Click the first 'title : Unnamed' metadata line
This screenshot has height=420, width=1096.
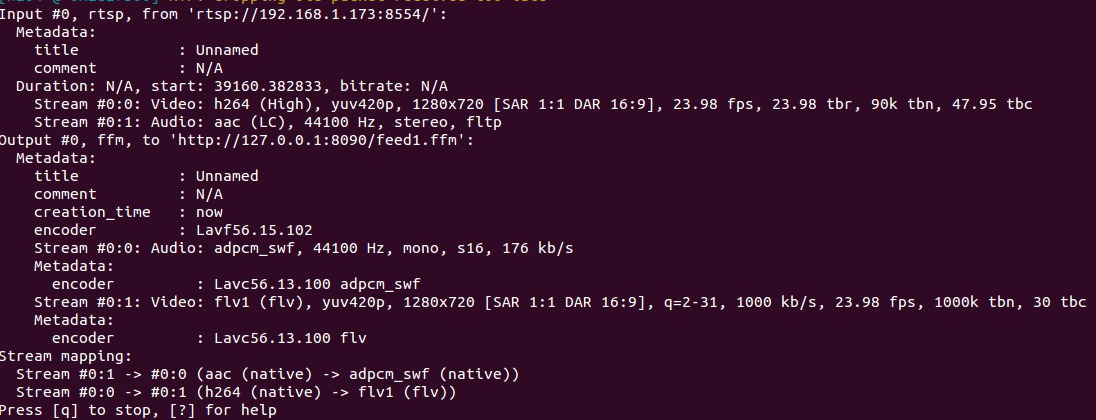point(146,50)
